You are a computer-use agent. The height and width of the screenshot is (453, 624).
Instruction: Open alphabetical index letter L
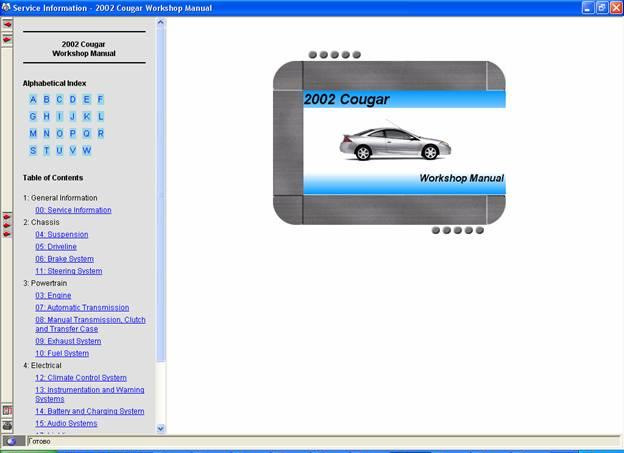coord(101,116)
